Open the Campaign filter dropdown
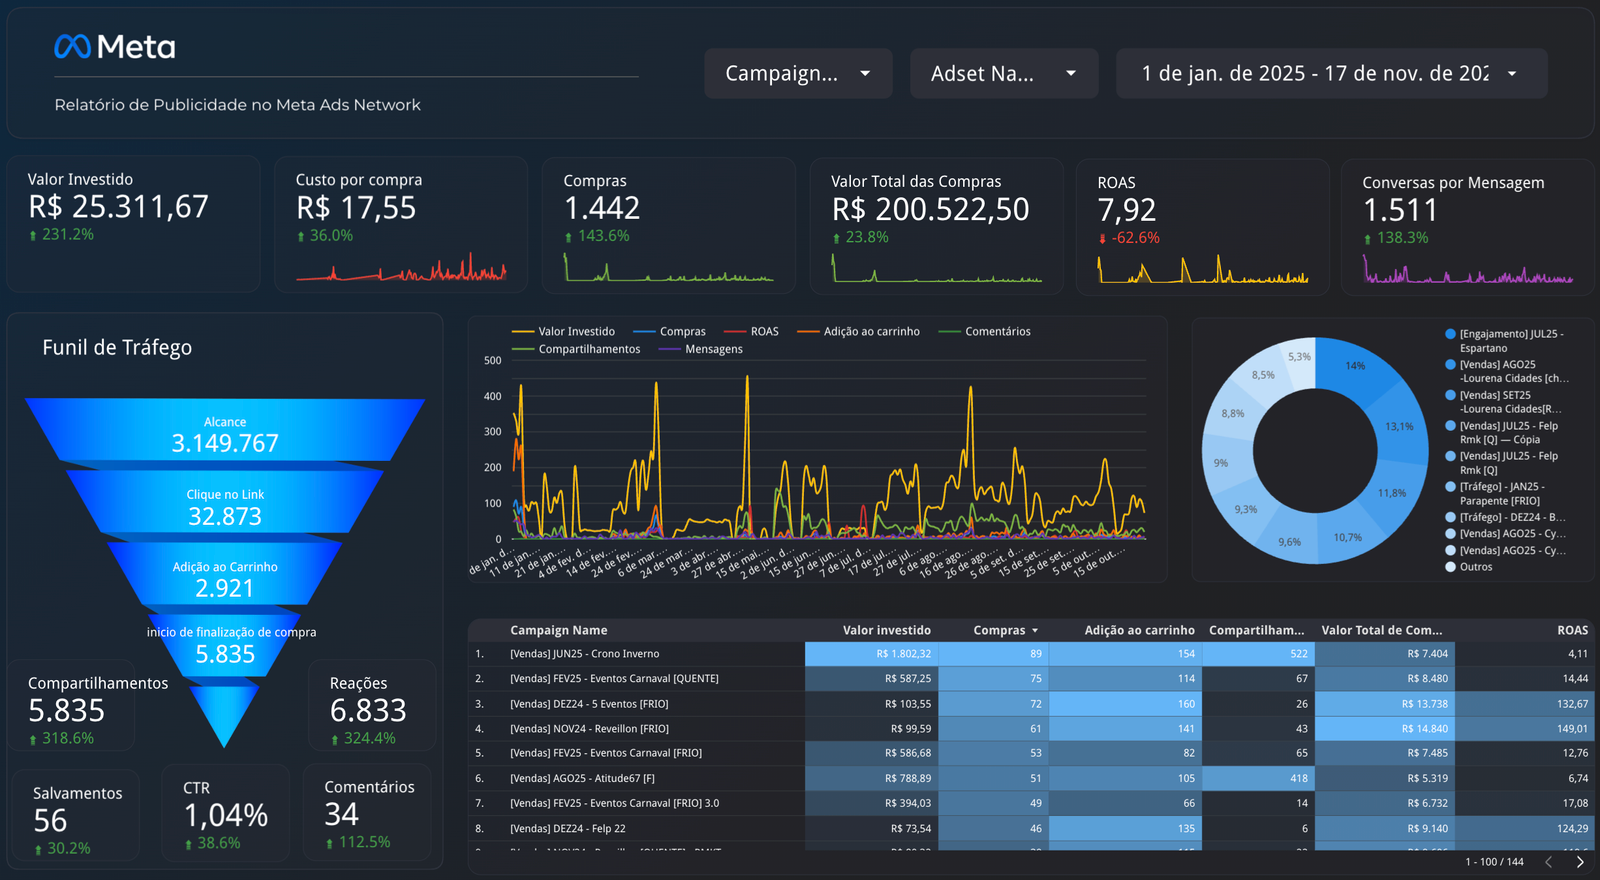This screenshot has height=880, width=1600. point(798,74)
